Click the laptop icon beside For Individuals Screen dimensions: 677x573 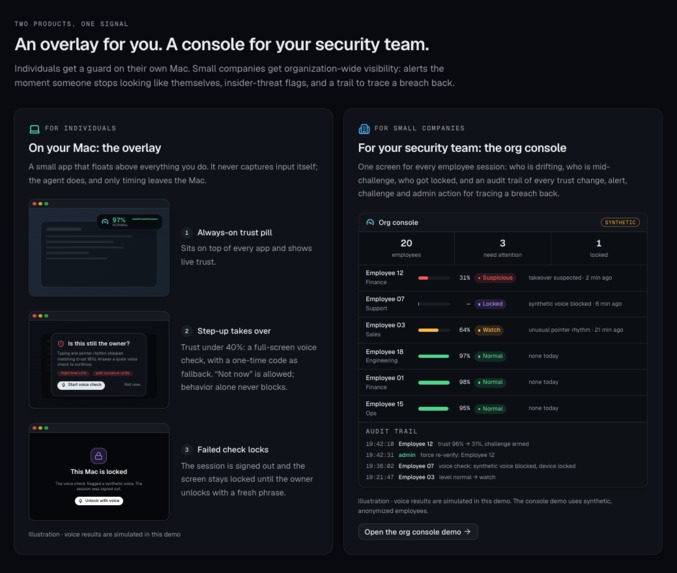point(34,129)
